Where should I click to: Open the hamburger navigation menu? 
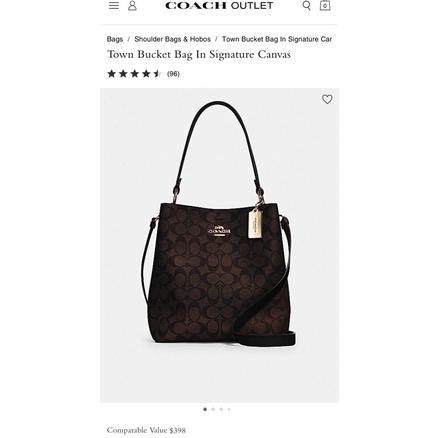coord(114,6)
